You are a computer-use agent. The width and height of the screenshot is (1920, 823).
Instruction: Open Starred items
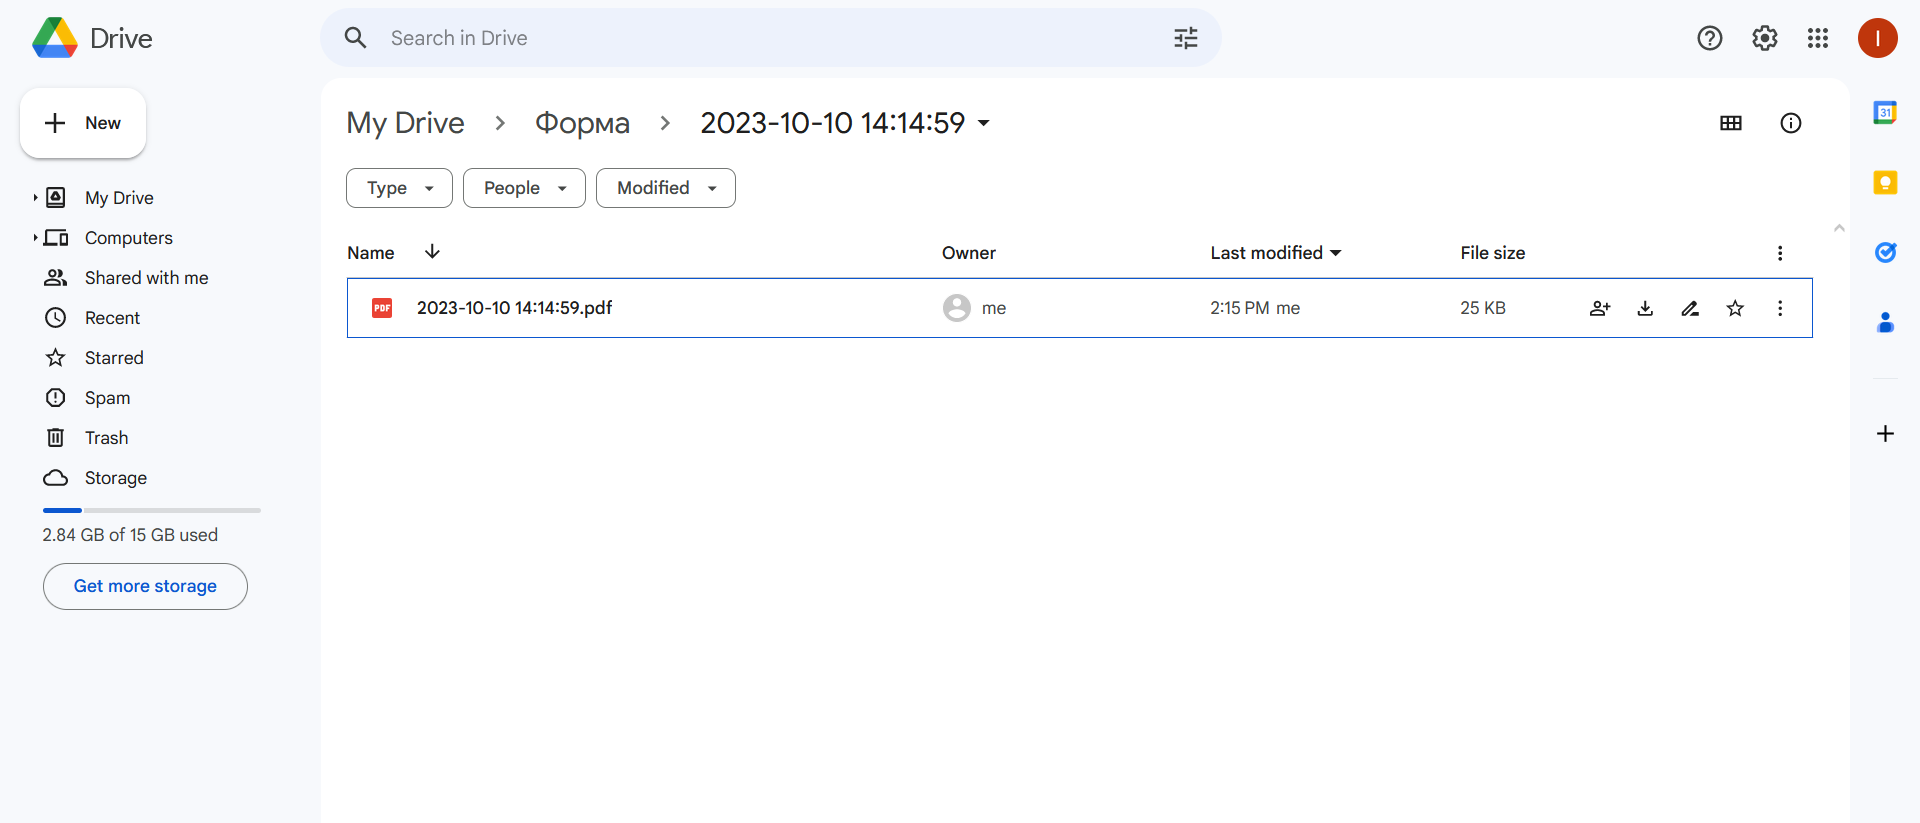[x=114, y=358]
